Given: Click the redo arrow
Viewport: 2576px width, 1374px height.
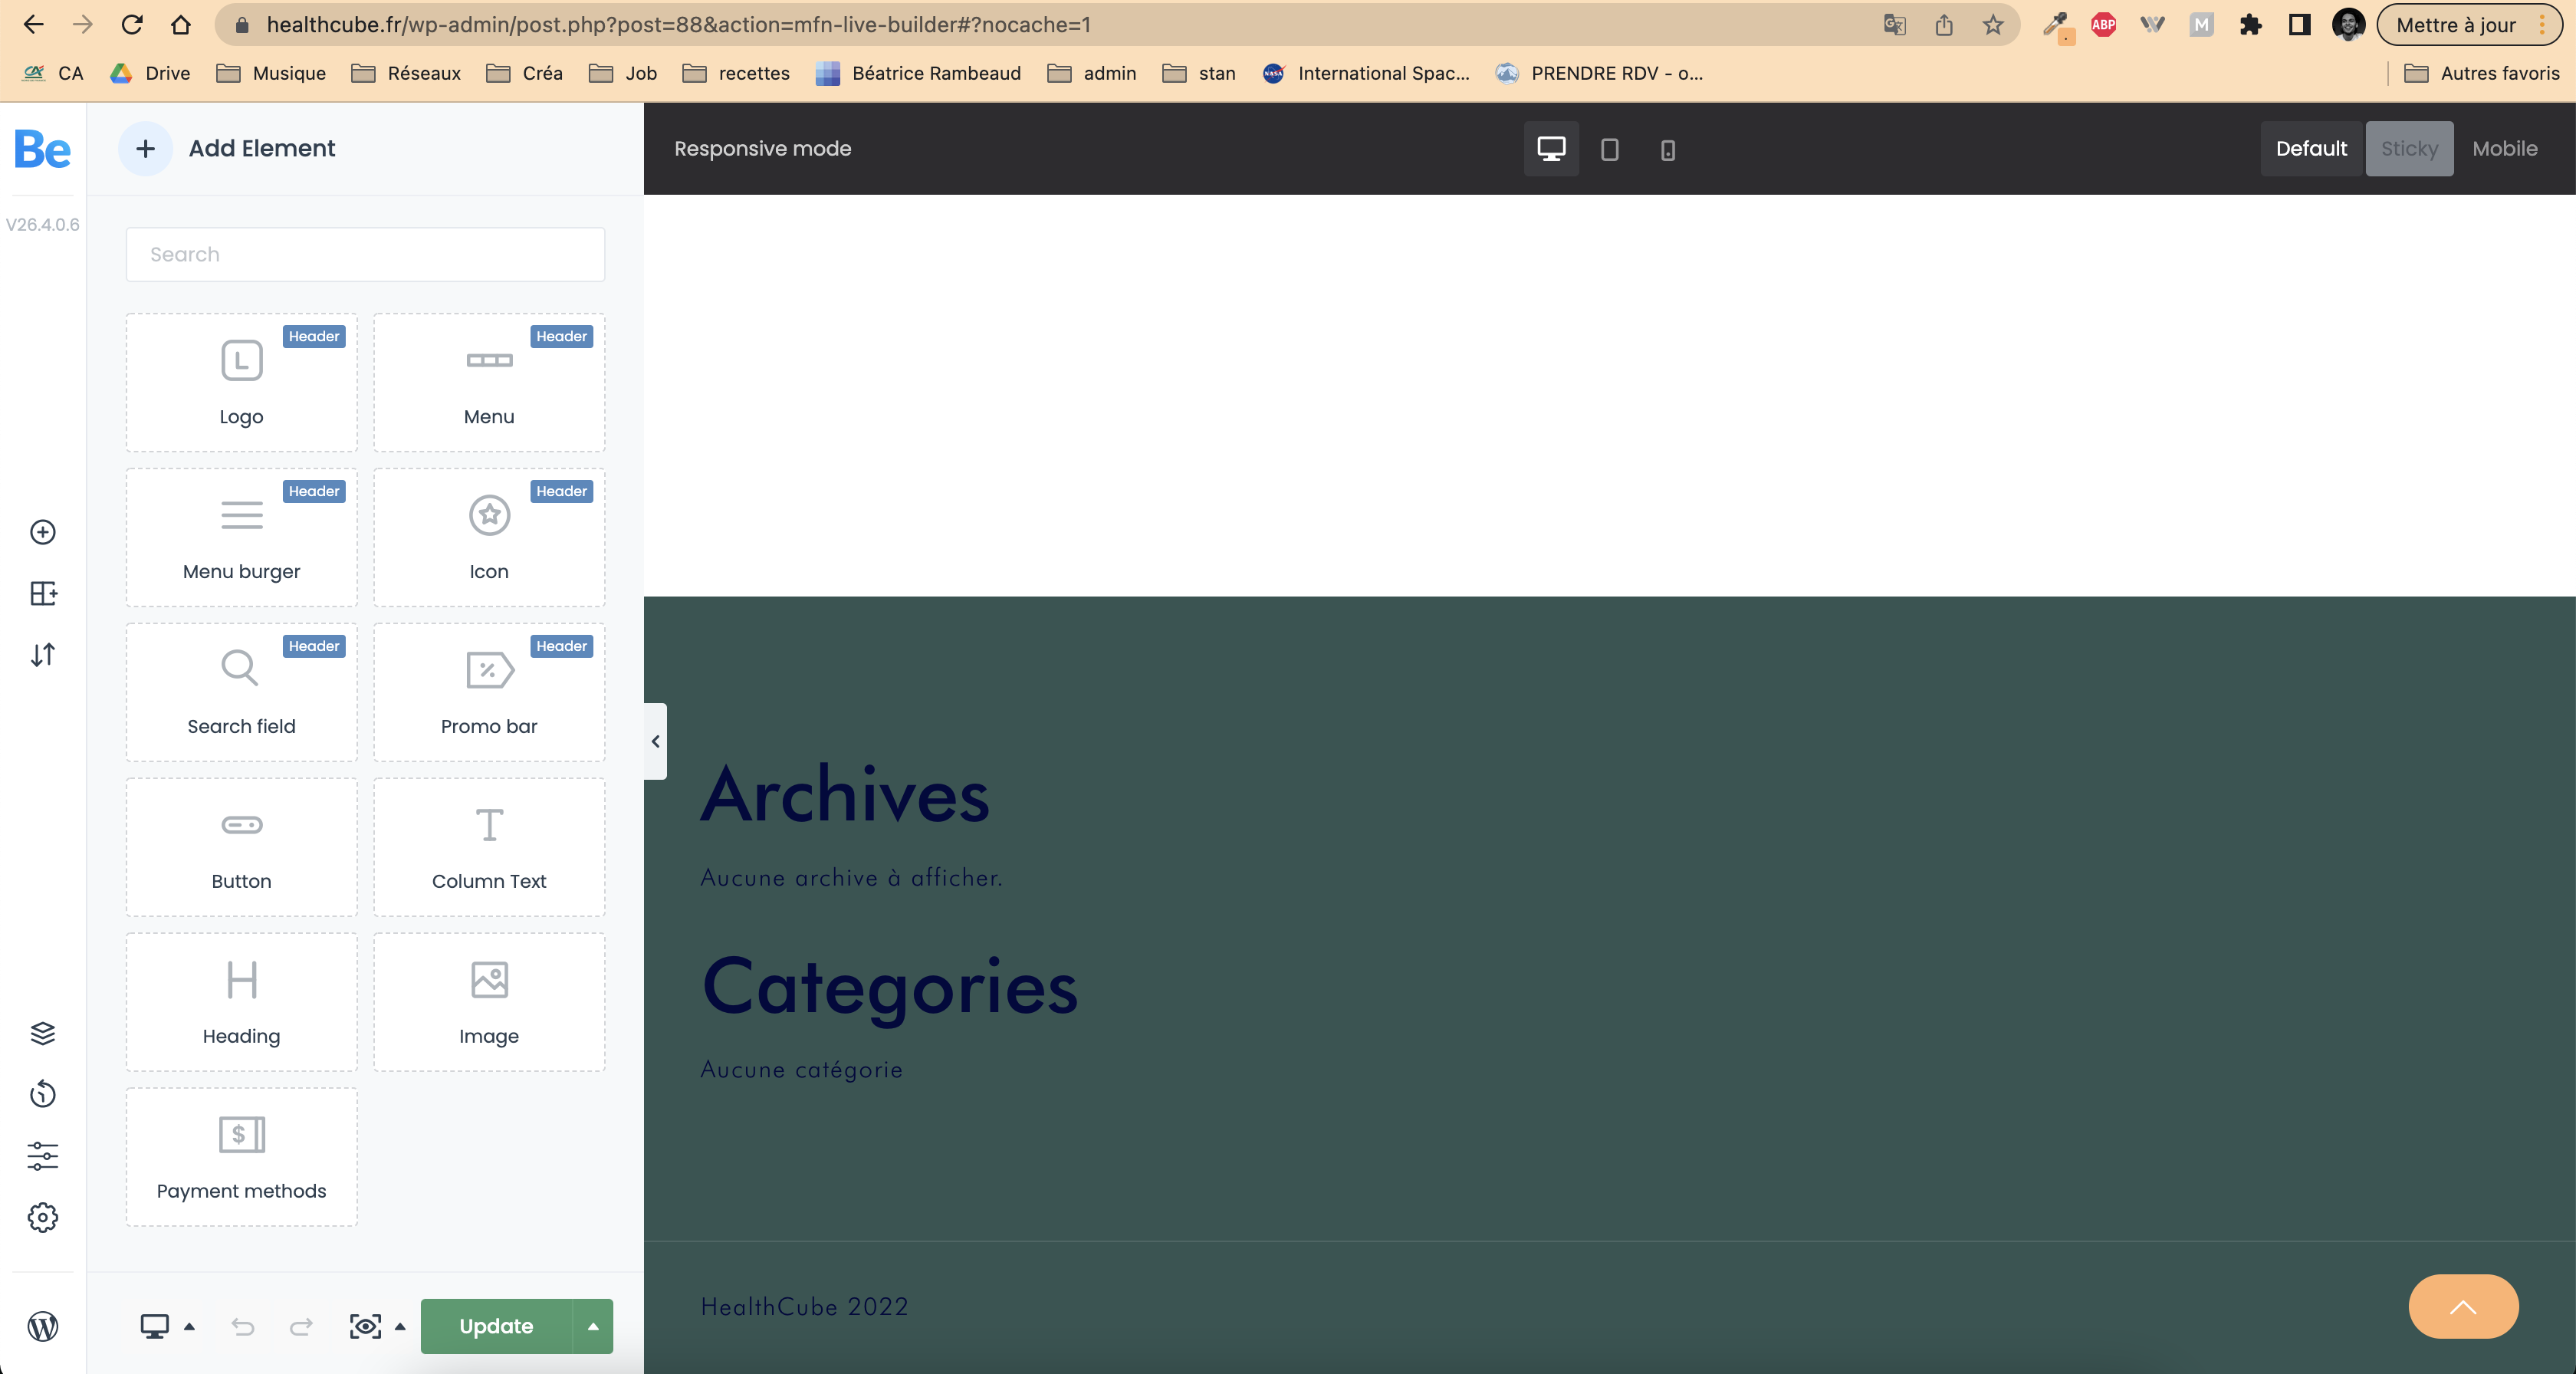Looking at the screenshot, I should [301, 1327].
